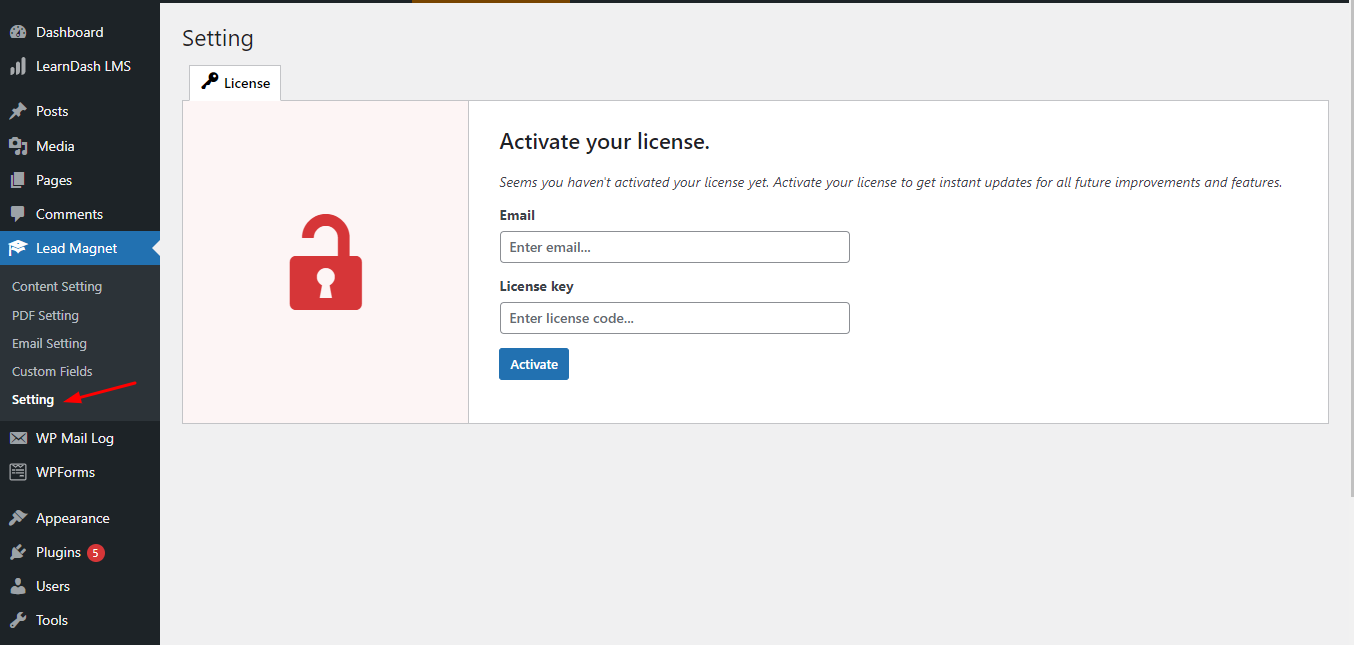This screenshot has width=1354, height=645.
Task: Click the WPForms form icon
Action: (18, 472)
